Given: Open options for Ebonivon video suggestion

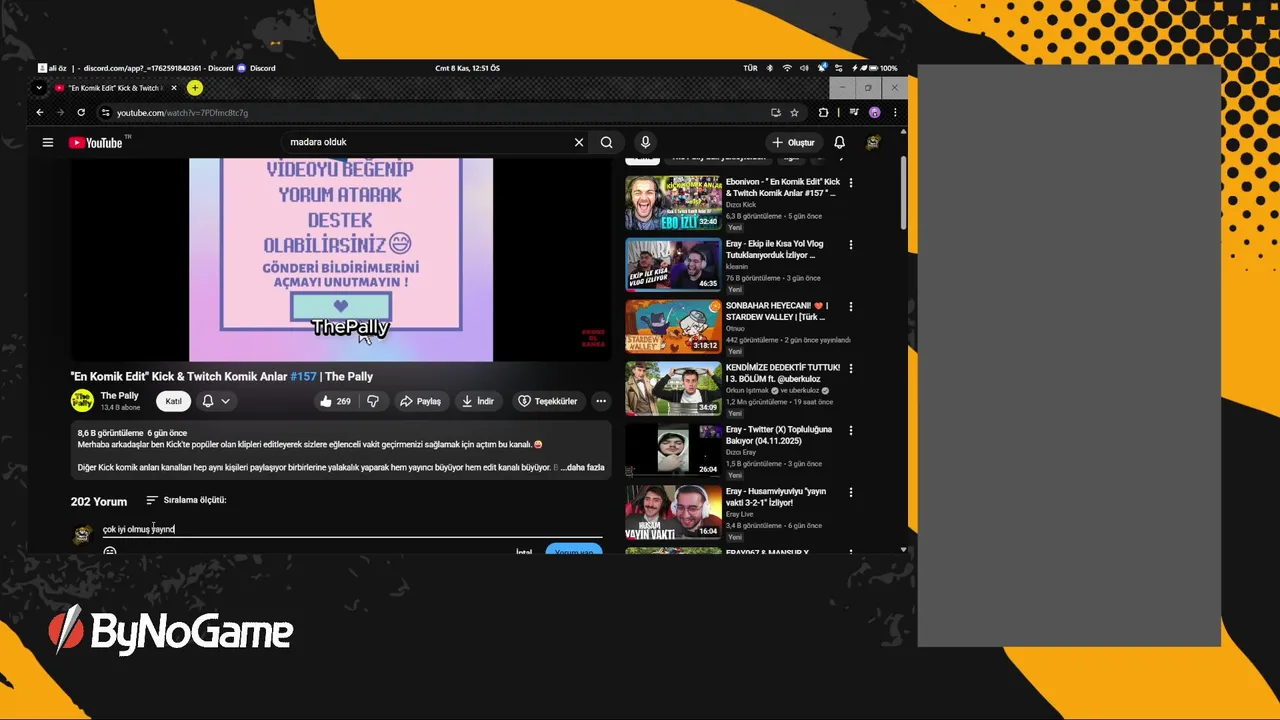Looking at the screenshot, I should (851, 183).
